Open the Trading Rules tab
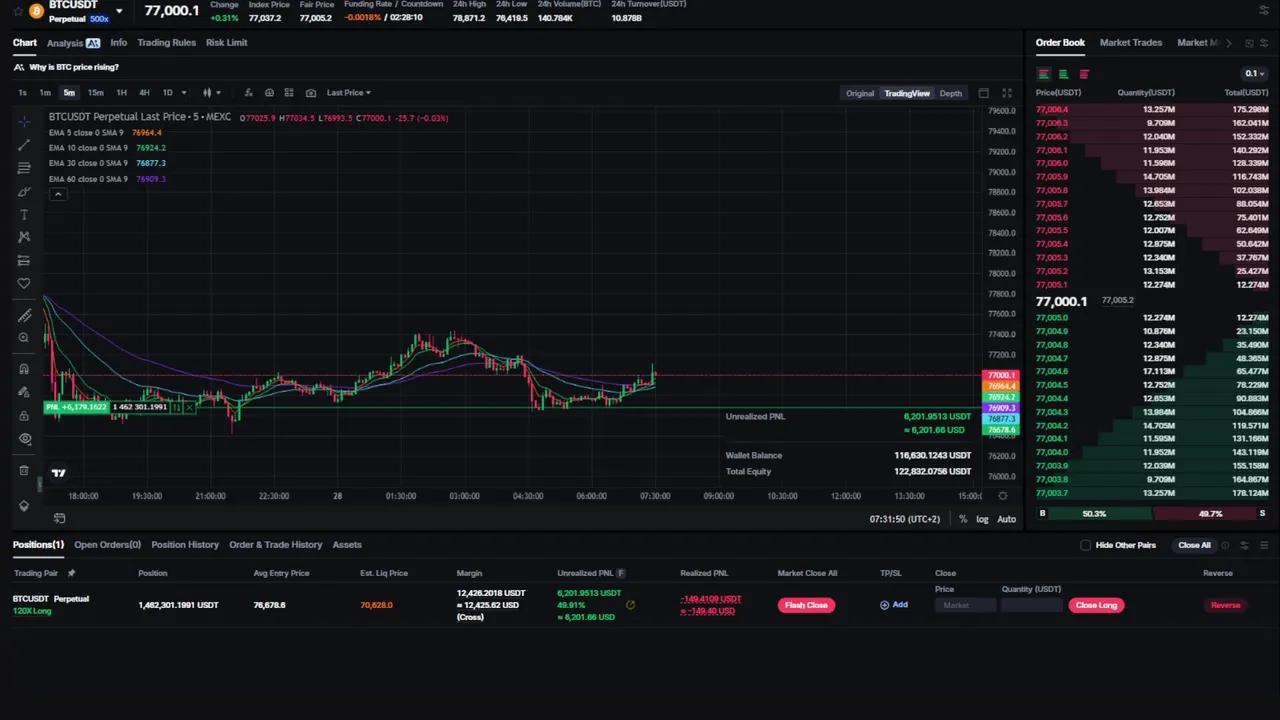1280x720 pixels. click(x=166, y=43)
